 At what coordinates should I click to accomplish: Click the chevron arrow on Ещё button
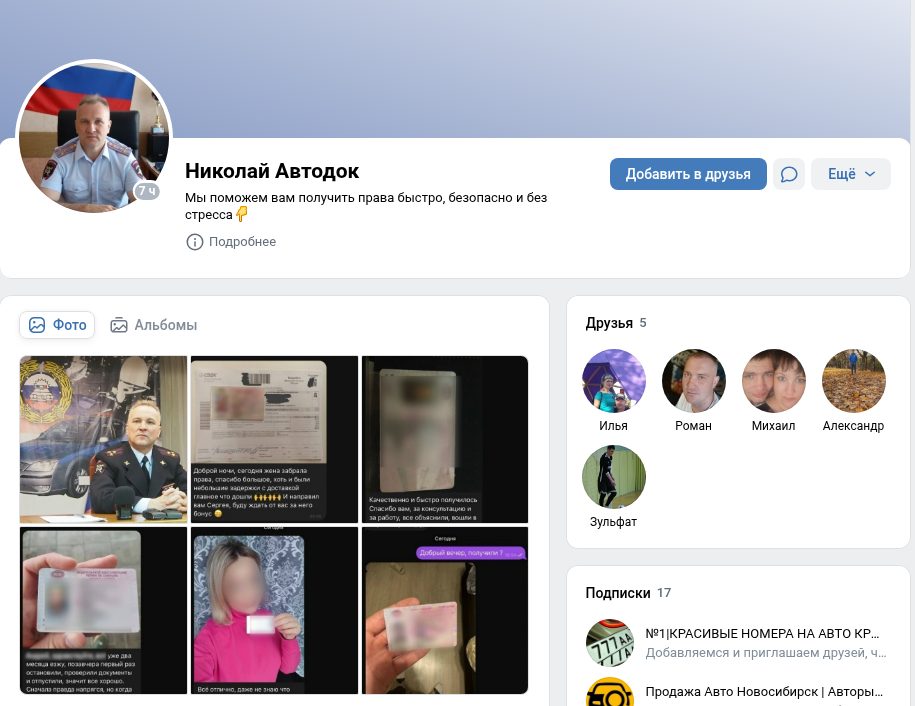870,174
